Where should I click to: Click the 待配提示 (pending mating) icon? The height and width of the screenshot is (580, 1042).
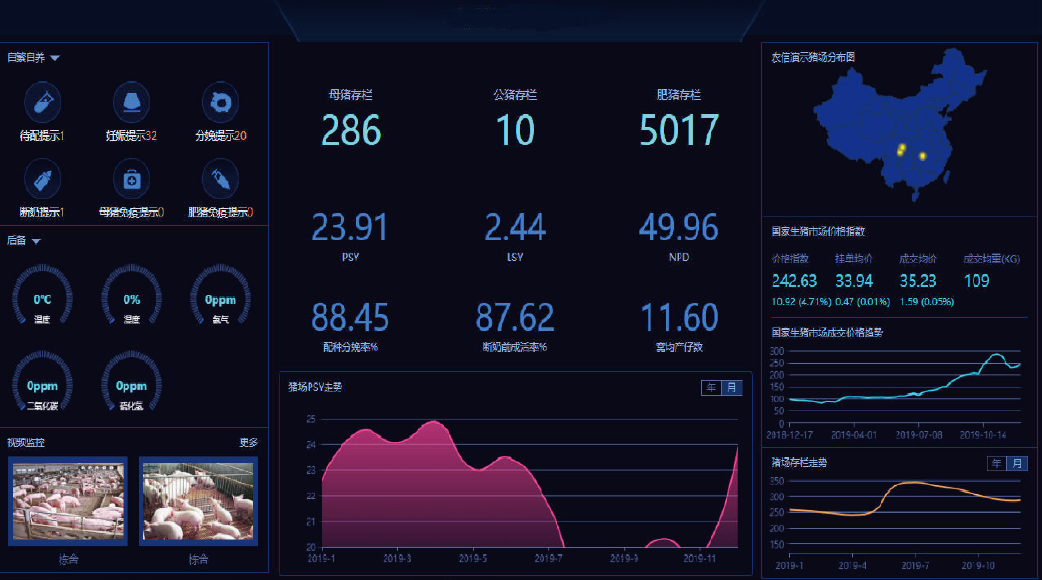pyautogui.click(x=42, y=101)
